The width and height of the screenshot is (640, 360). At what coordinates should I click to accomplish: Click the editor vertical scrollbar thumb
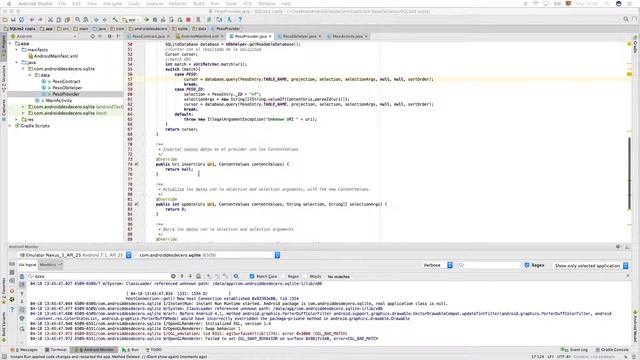pyautogui.click(x=629, y=173)
